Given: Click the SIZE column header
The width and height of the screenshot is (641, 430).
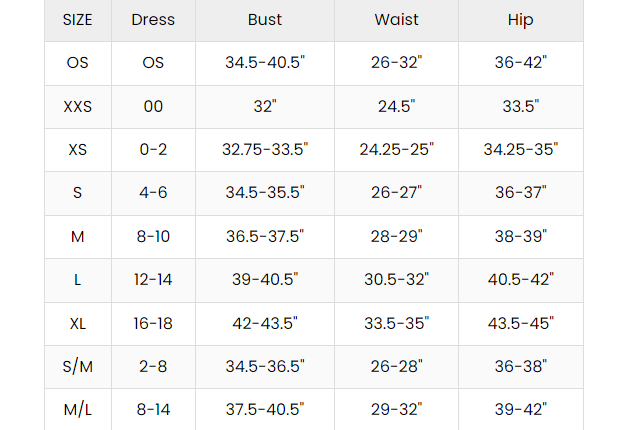Looking at the screenshot, I should point(77,20).
